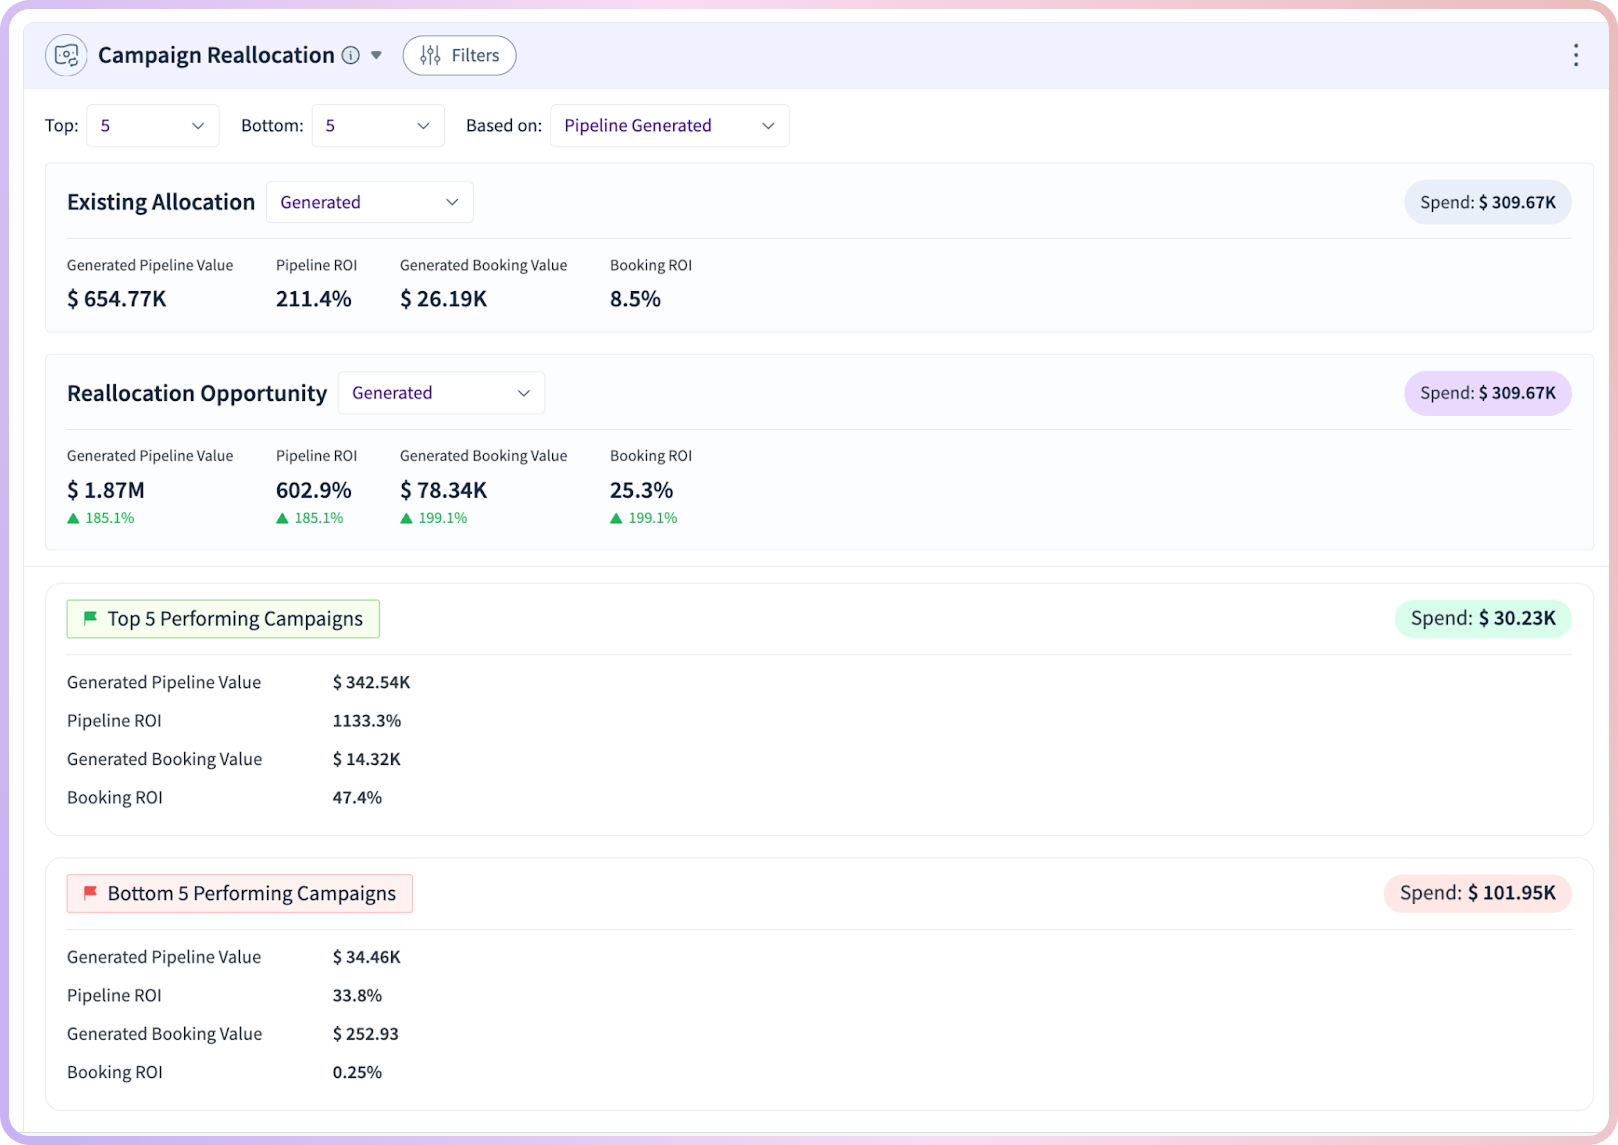Screen dimensions: 1618x1145
Task: Click the 185.1% increase under $1.87M
Action: tap(101, 518)
